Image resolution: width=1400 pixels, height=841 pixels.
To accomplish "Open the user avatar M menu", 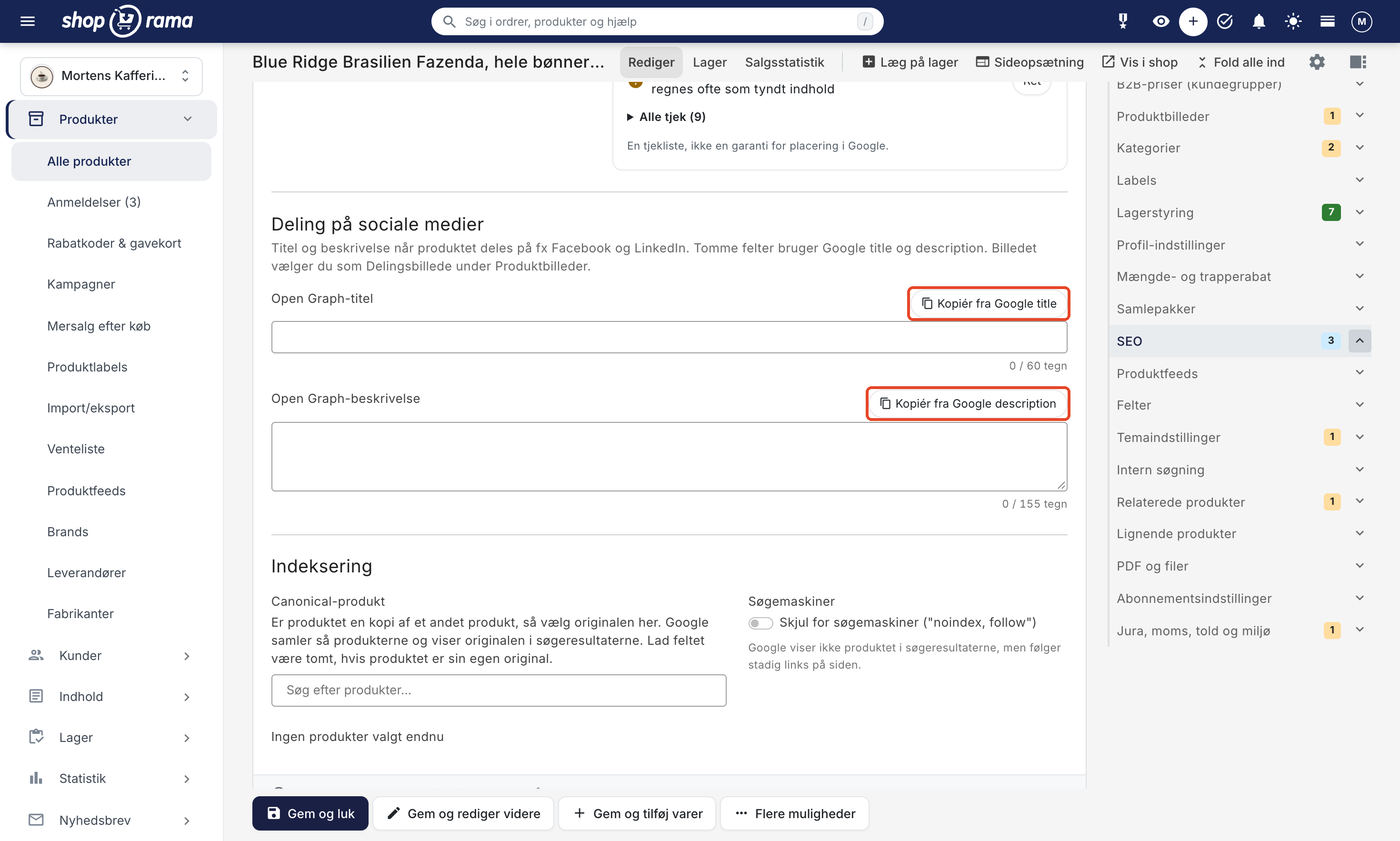I will tap(1362, 21).
